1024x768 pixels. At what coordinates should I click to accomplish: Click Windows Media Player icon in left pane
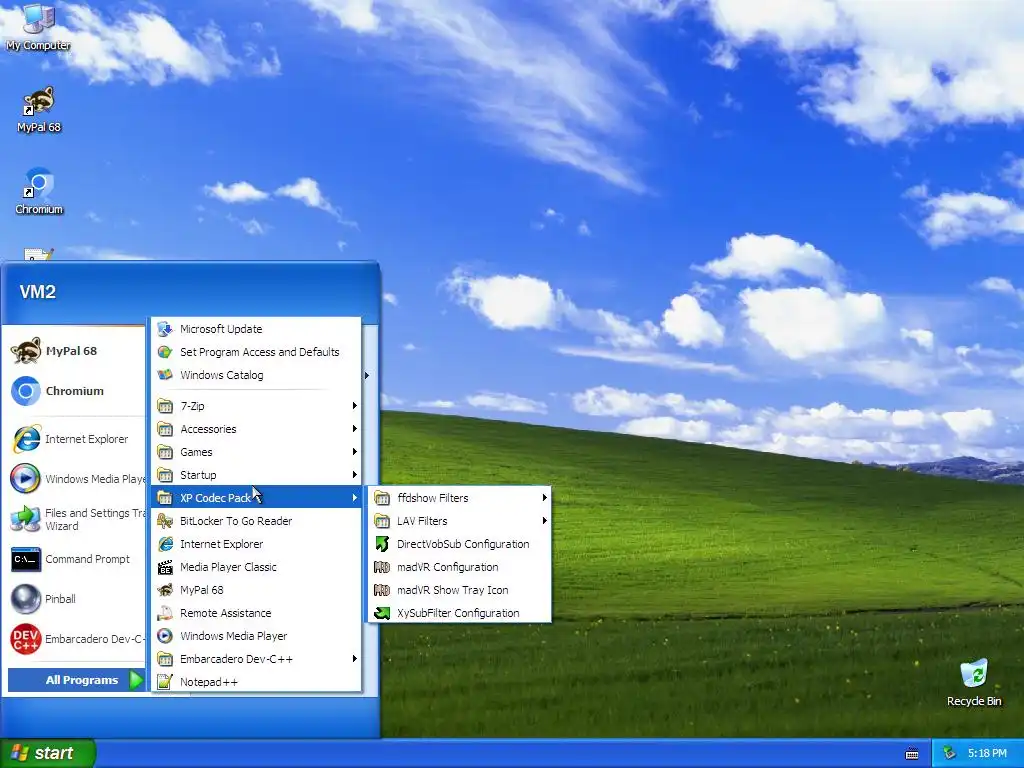25,479
